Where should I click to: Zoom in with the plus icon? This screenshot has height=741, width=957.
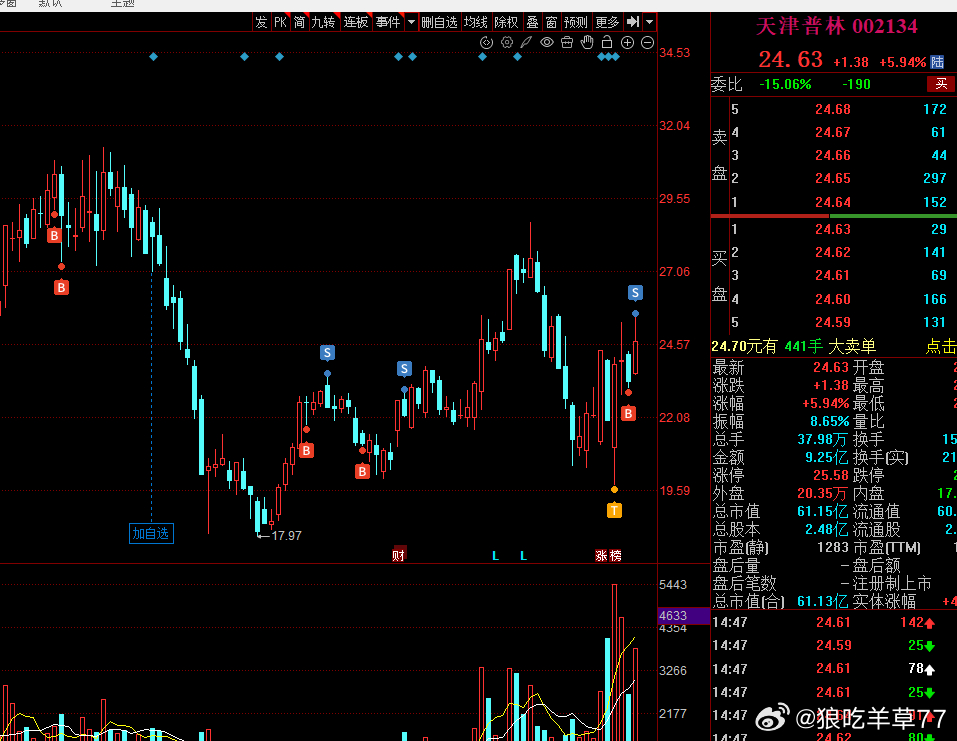[627, 42]
